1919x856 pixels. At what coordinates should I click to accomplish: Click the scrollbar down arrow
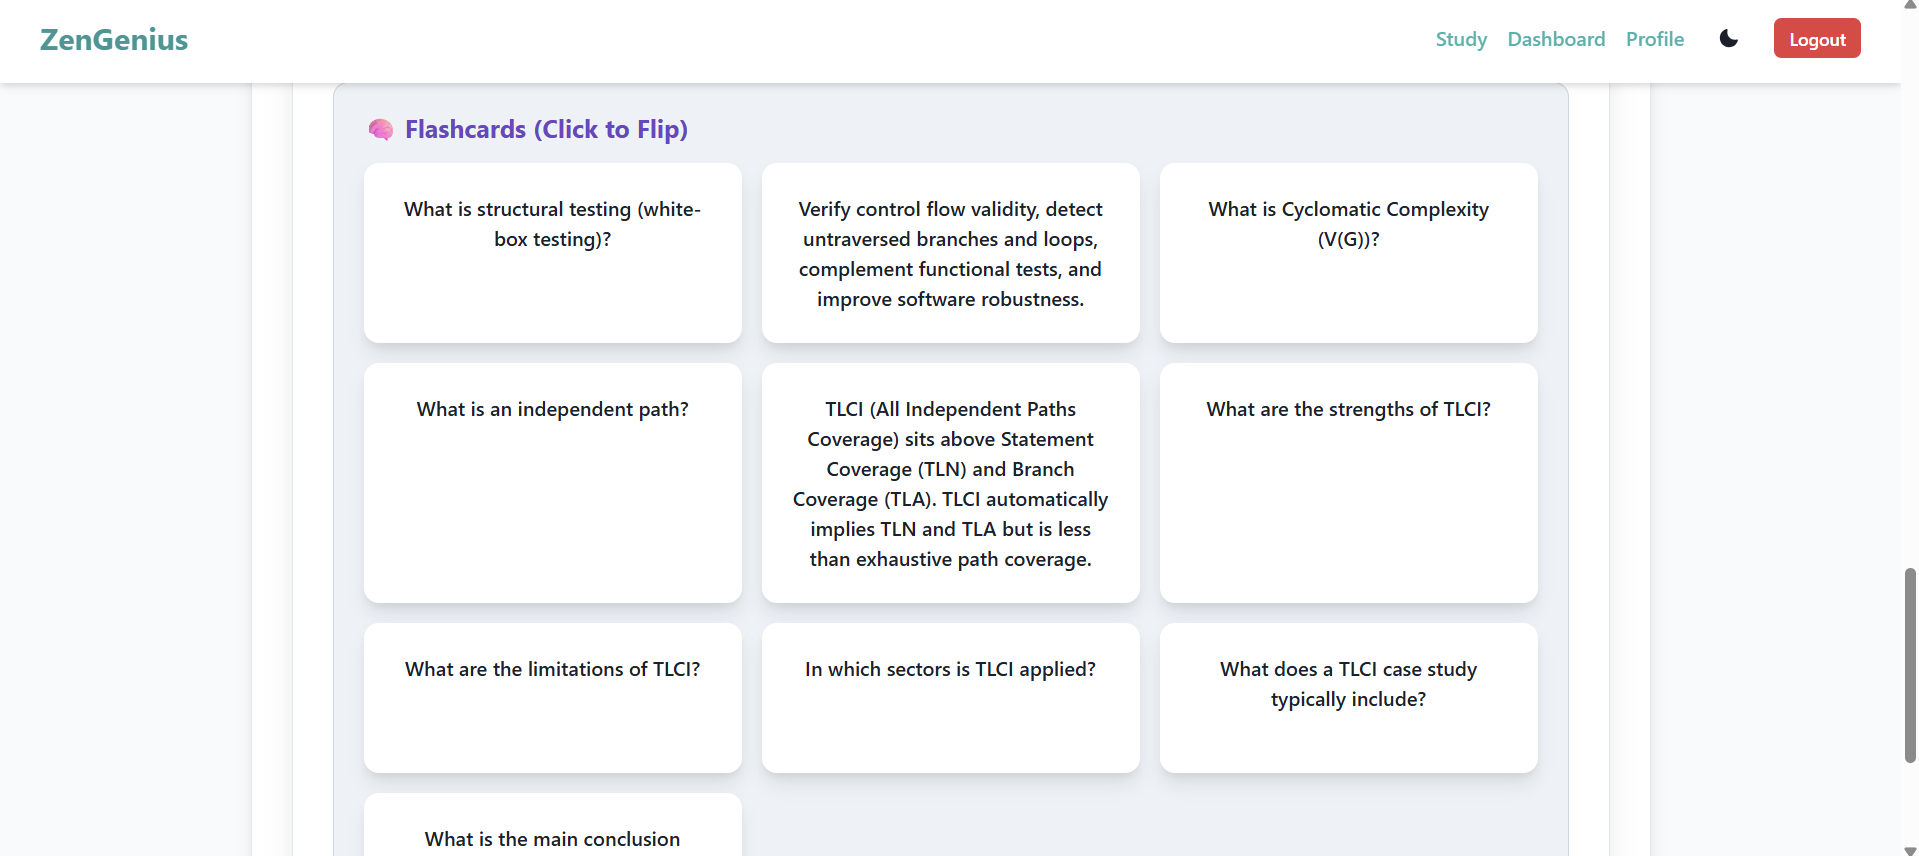click(1910, 850)
